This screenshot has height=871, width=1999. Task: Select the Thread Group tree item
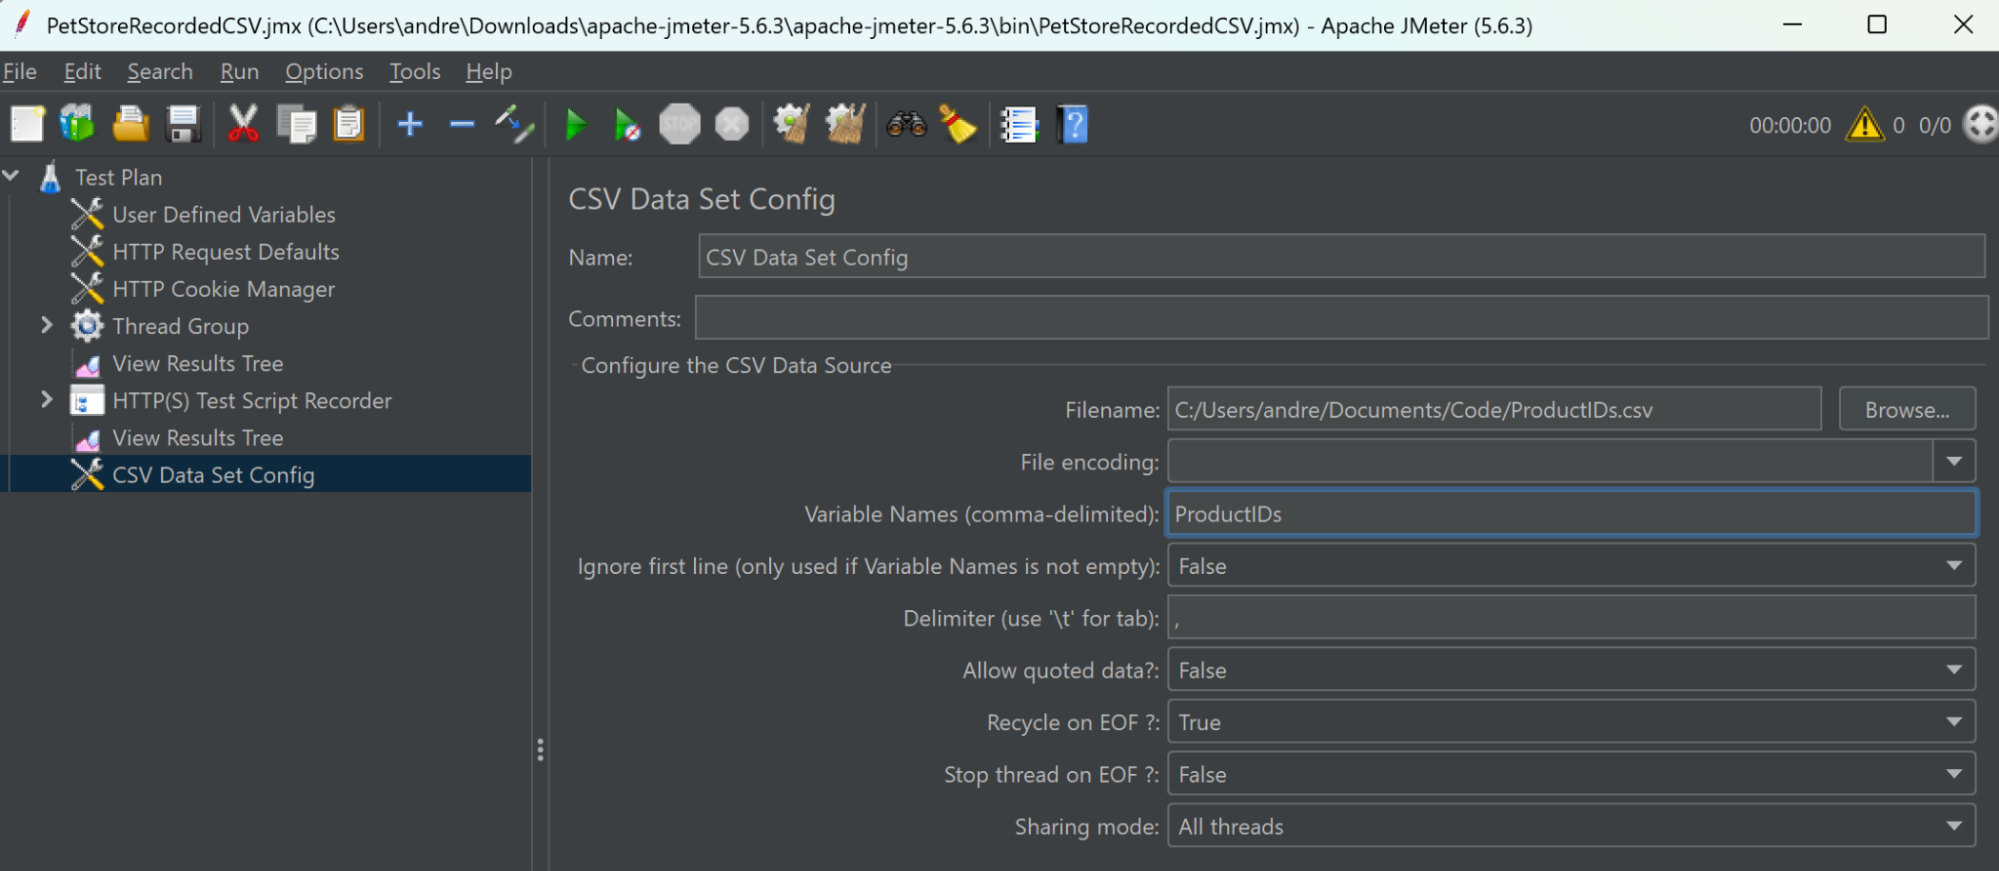(x=181, y=326)
